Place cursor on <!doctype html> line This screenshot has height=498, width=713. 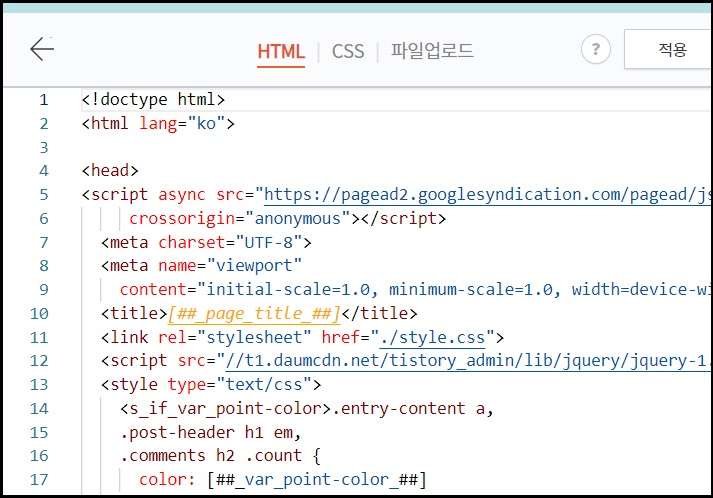coord(153,100)
